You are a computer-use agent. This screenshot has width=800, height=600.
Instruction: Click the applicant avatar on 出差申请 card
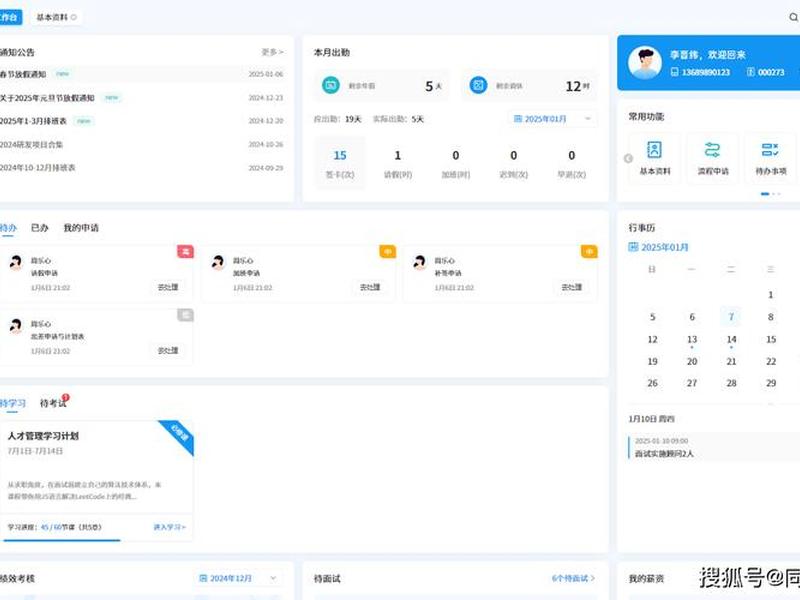(16, 326)
